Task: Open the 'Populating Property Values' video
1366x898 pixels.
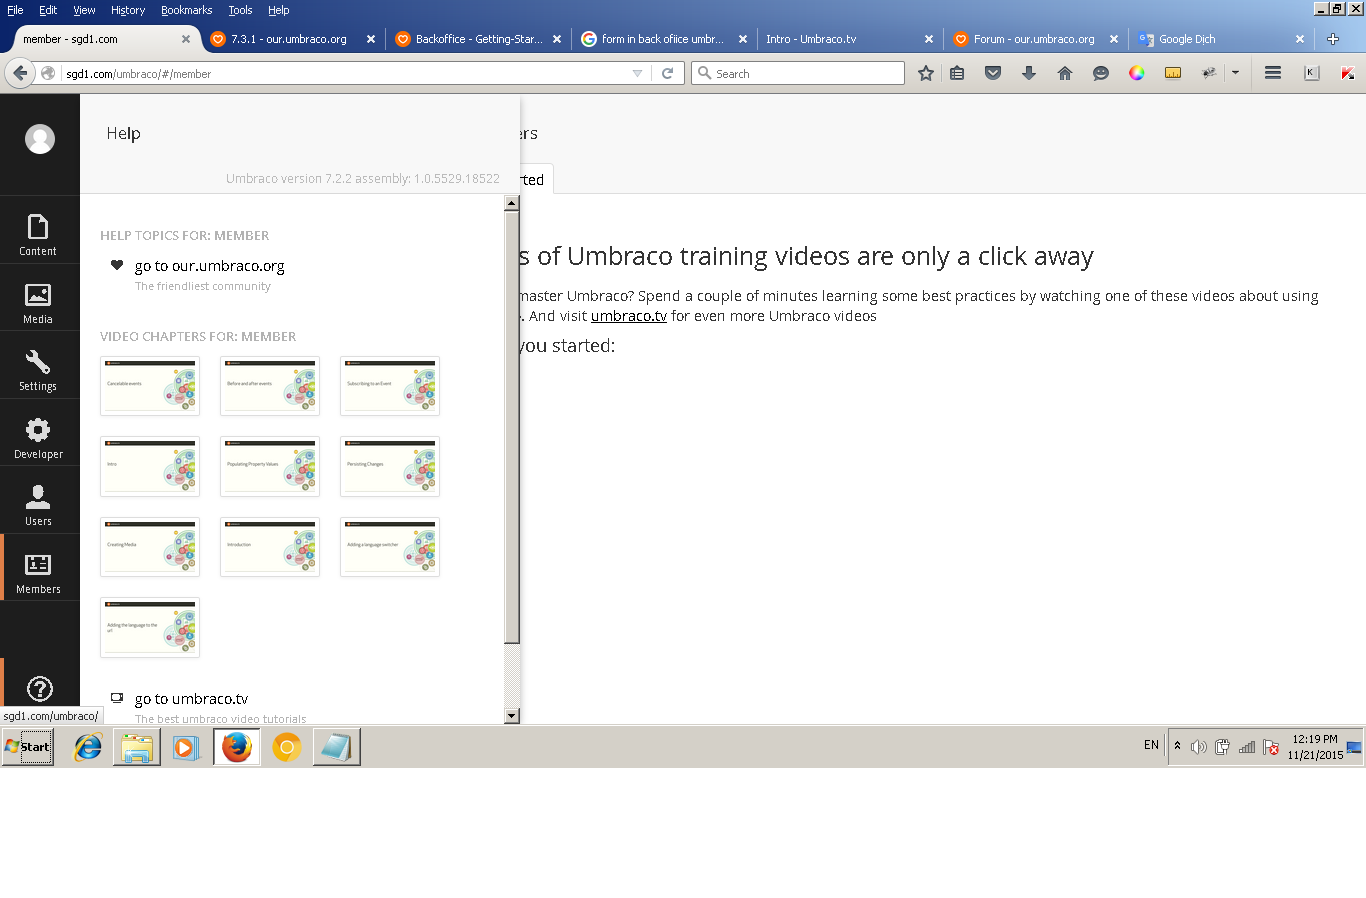Action: (x=270, y=466)
